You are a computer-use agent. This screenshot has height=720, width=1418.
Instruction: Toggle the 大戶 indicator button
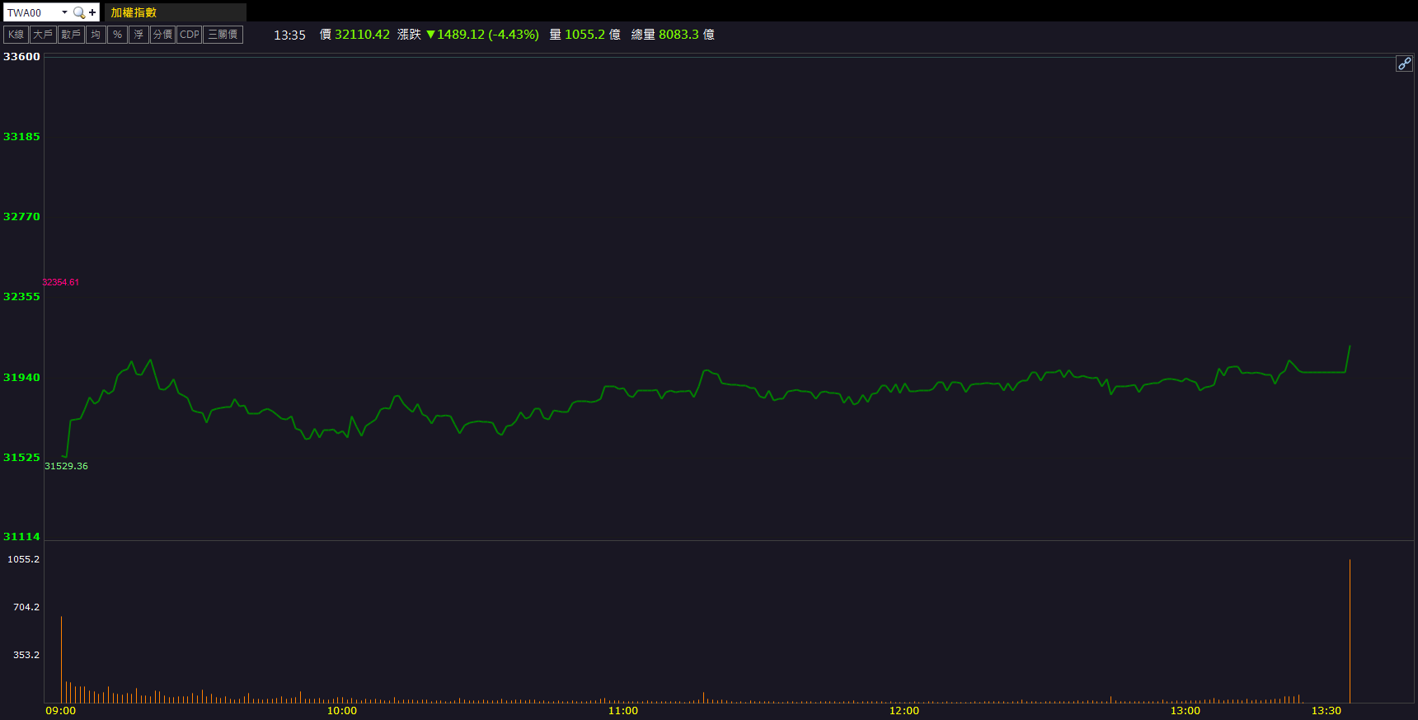click(43, 35)
